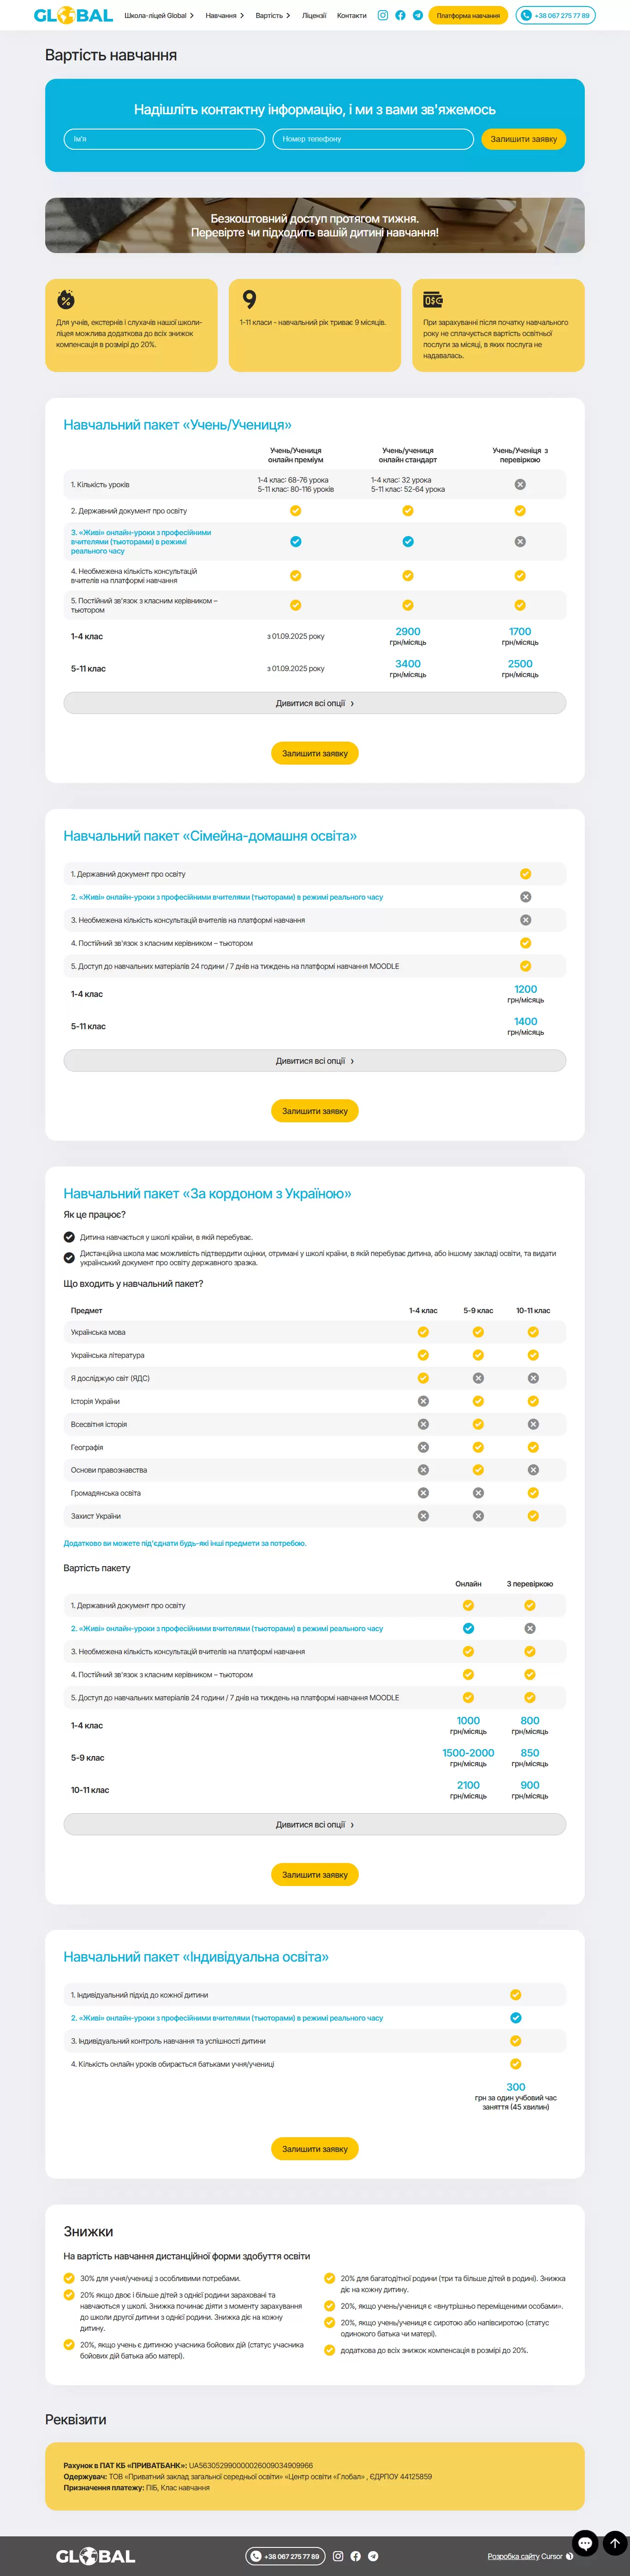
Task: Open Telegram icon in the top header
Action: coord(417,16)
